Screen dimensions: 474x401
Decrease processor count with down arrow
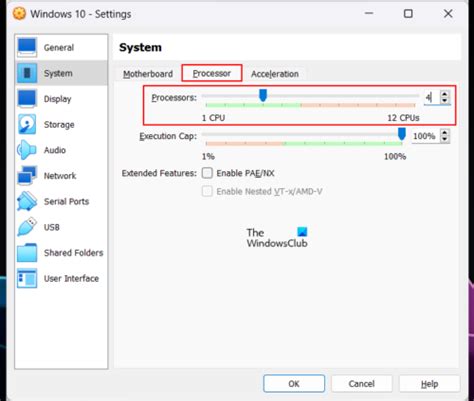[445, 100]
